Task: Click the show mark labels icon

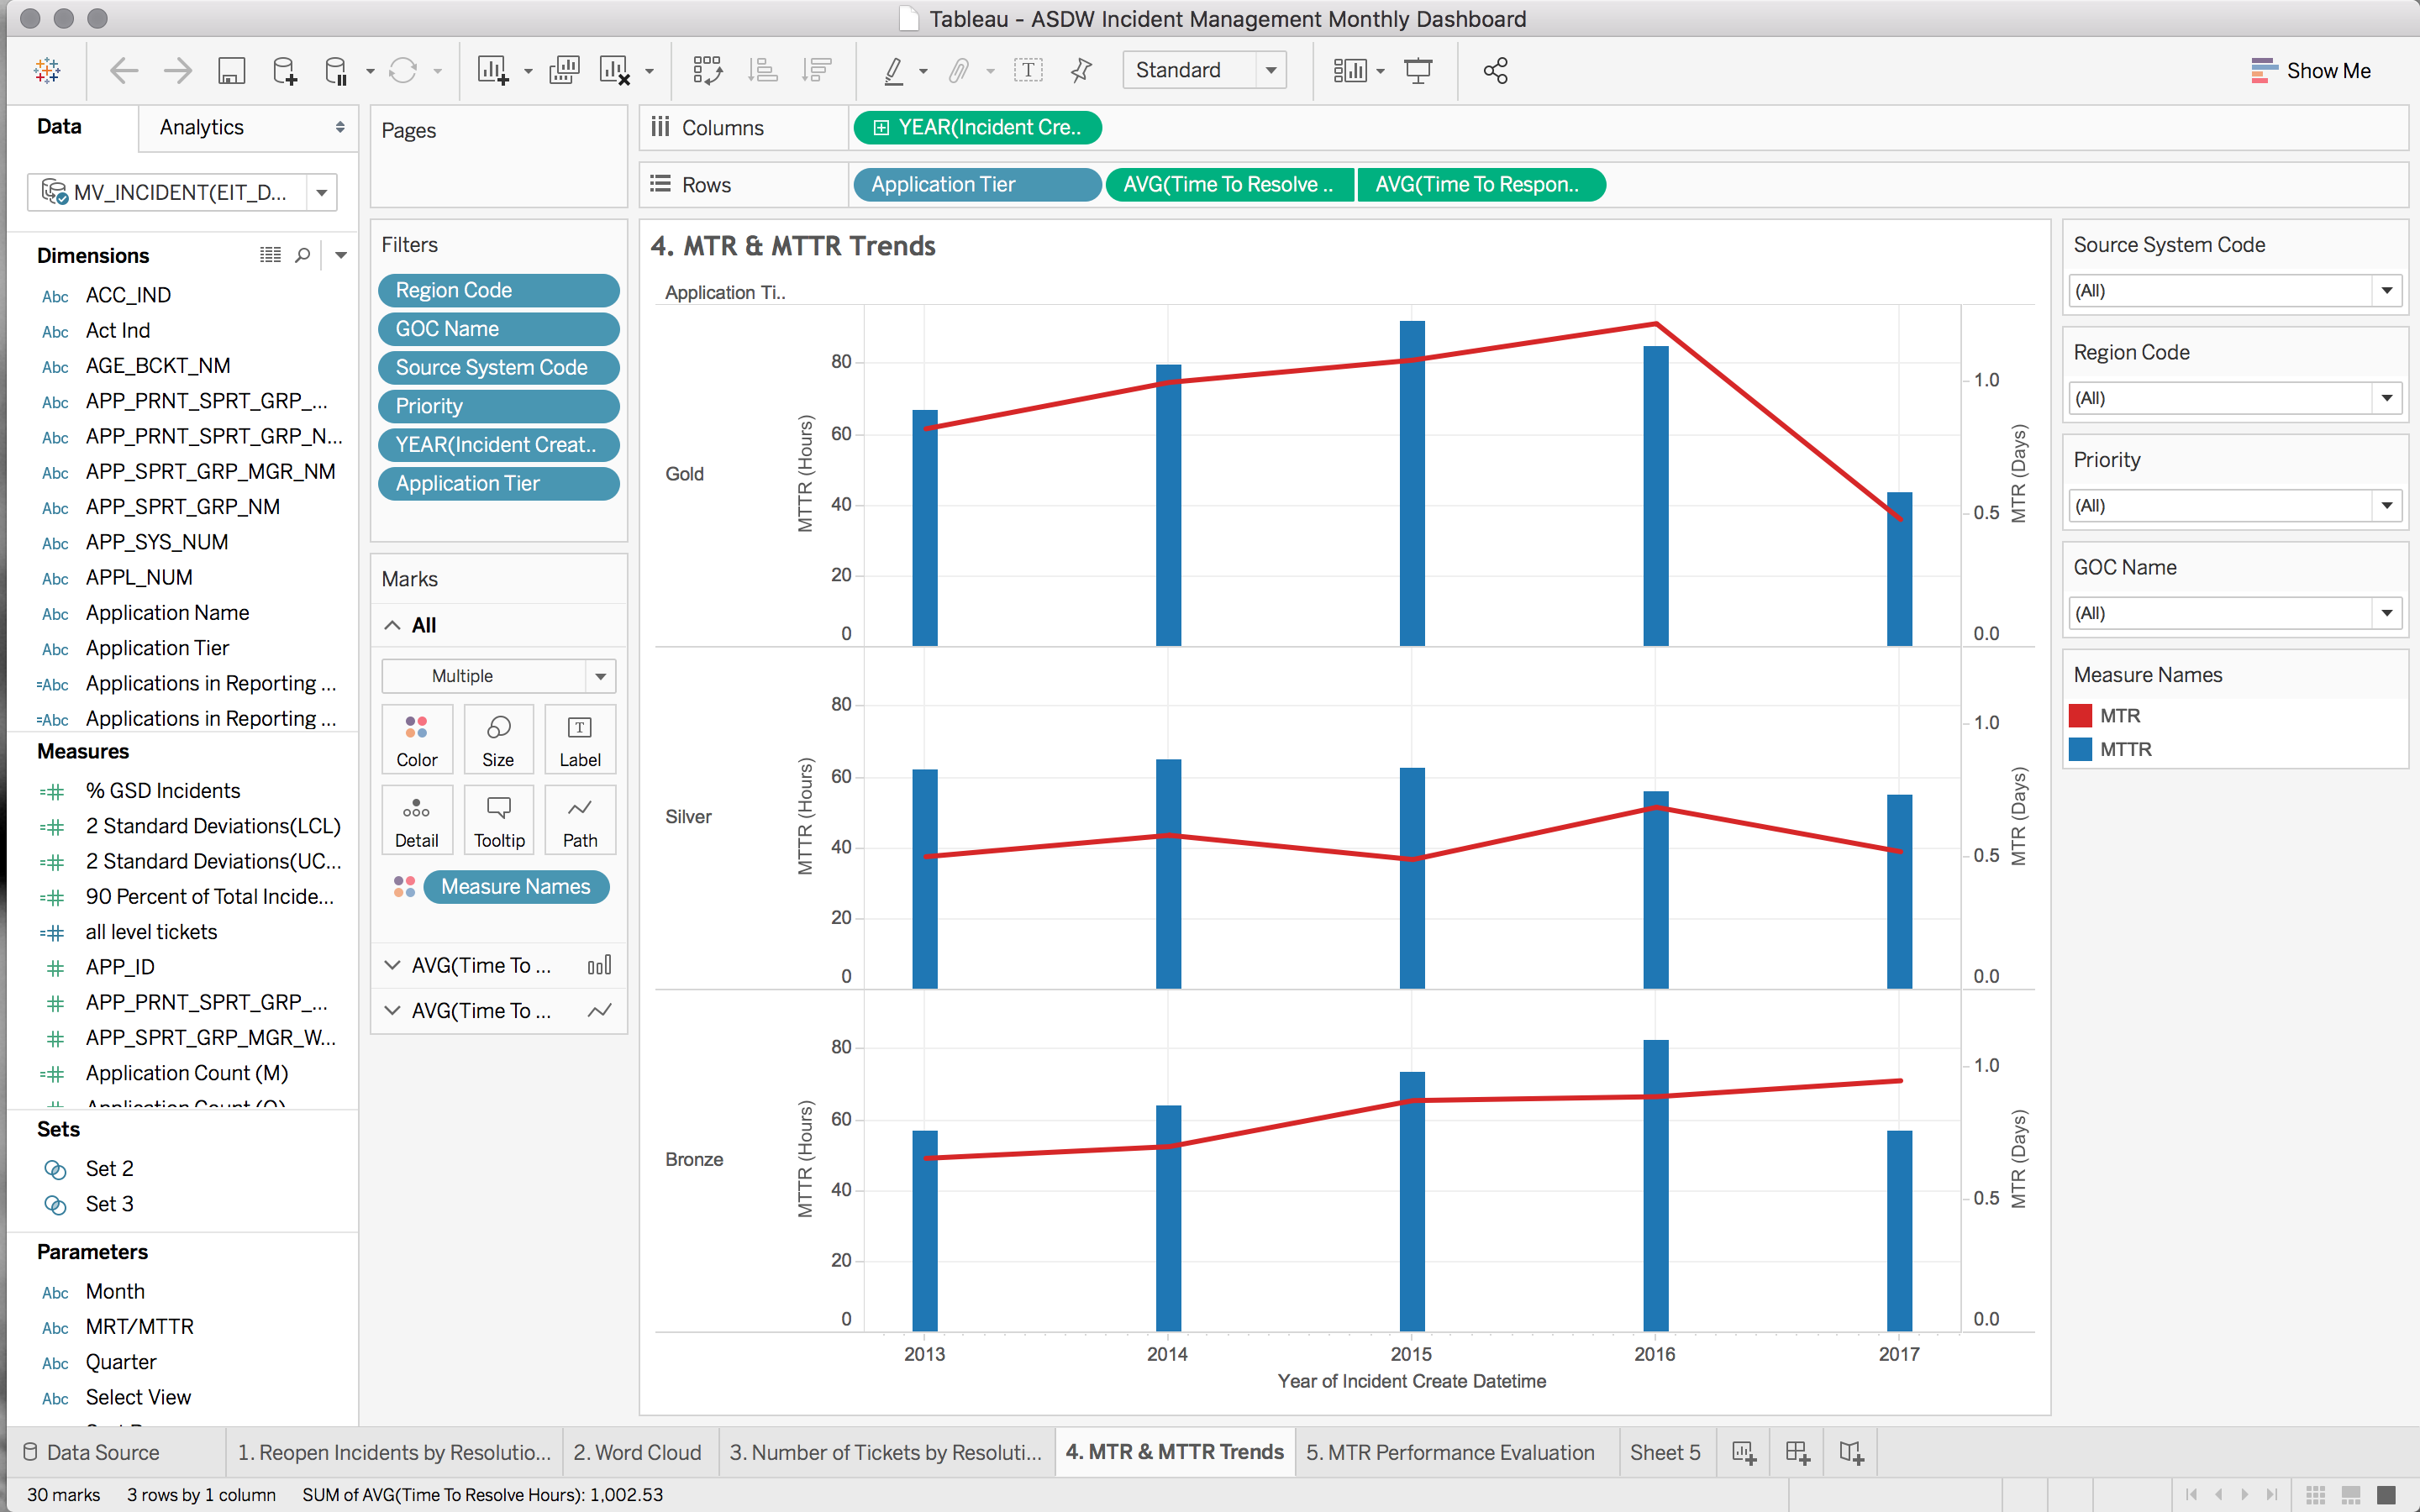Action: [1028, 68]
